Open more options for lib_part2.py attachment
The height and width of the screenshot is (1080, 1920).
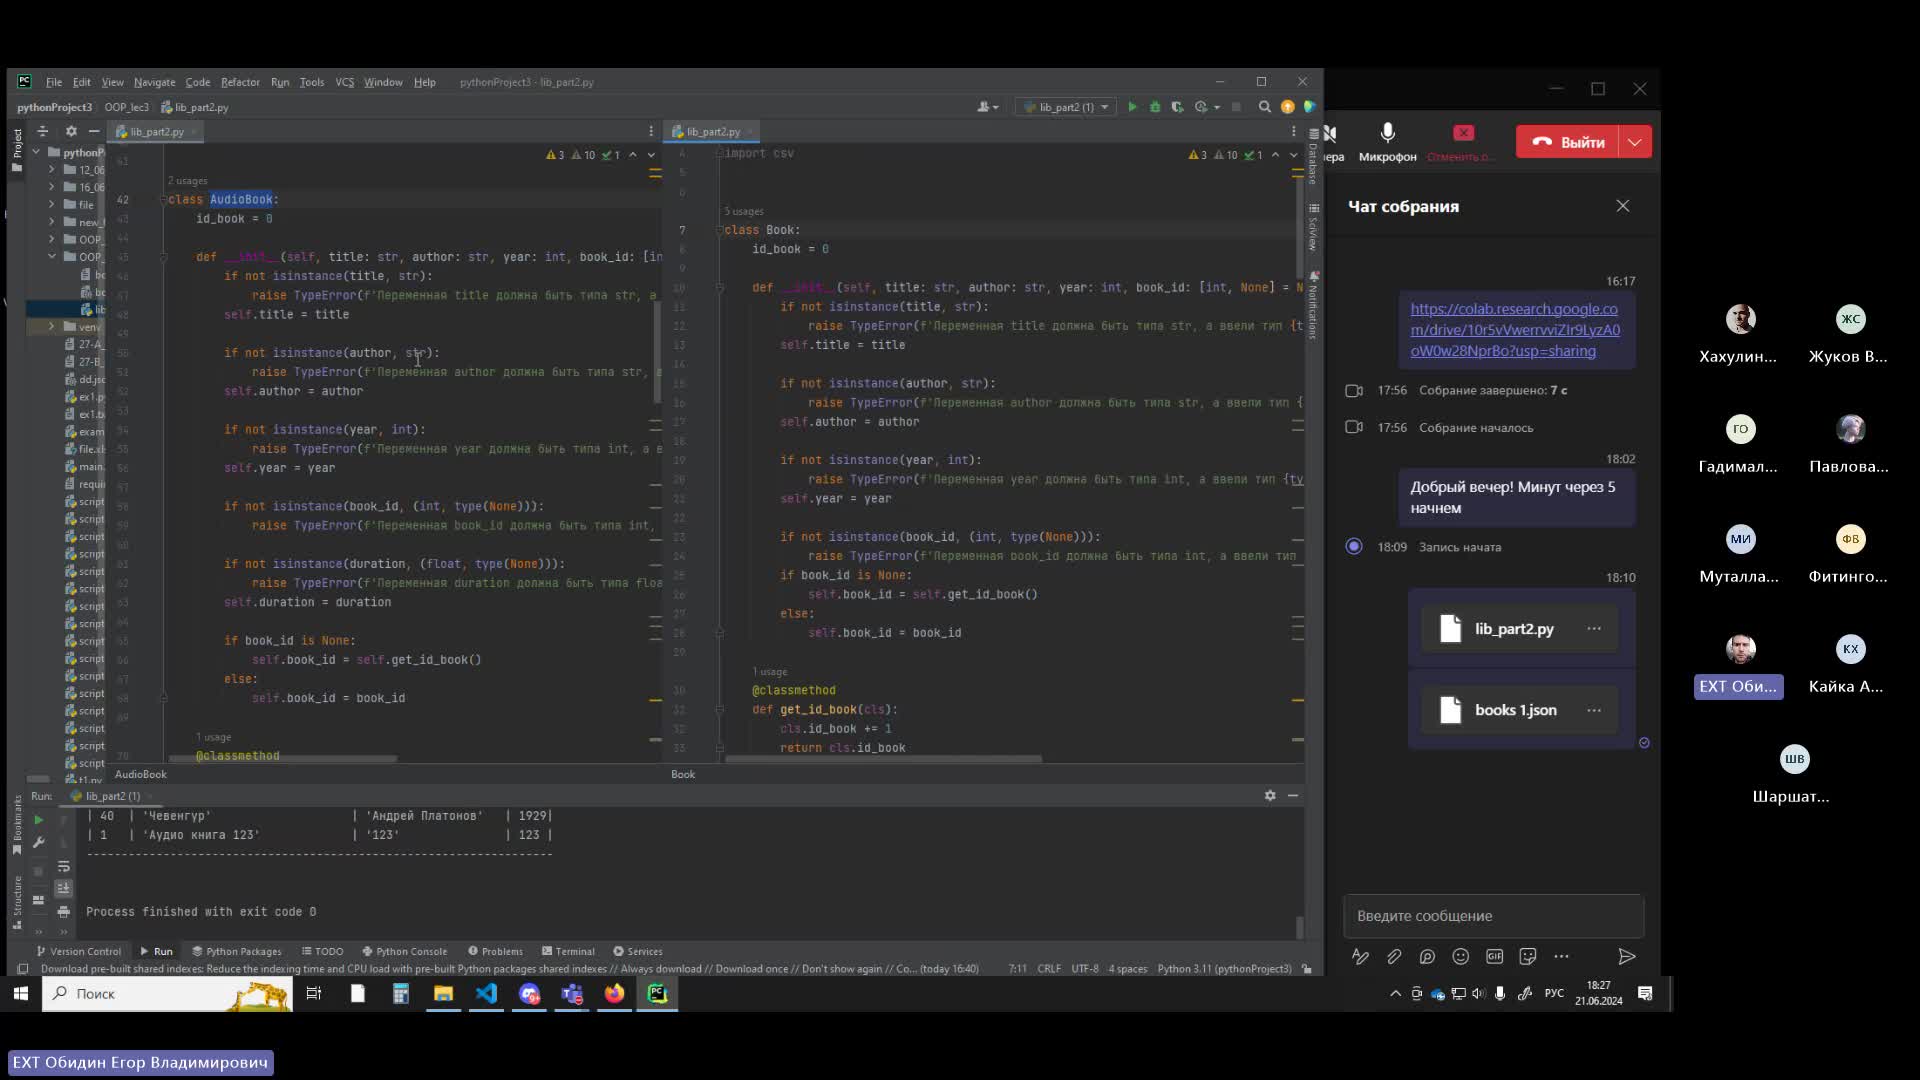(x=1594, y=629)
